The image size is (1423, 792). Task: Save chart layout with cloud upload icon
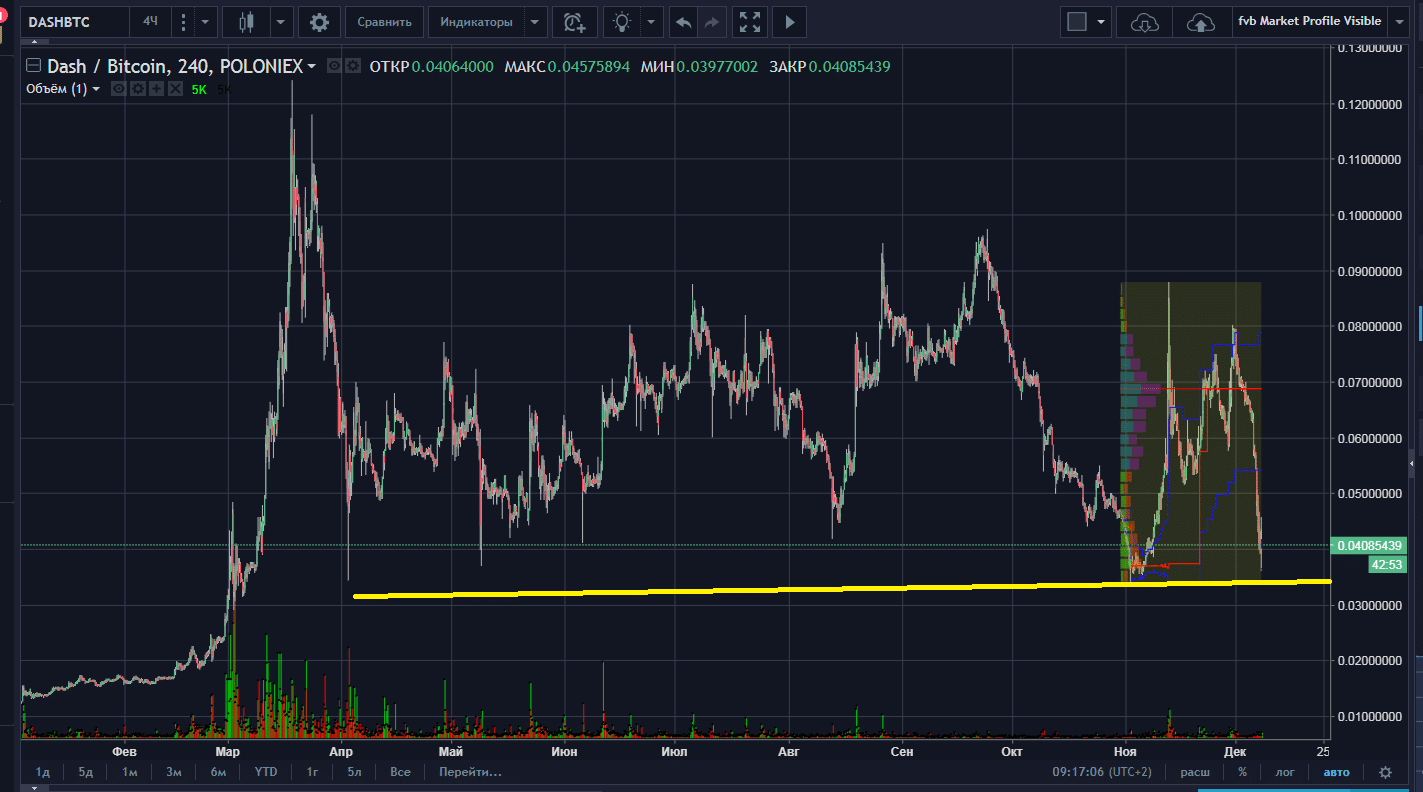coord(1200,21)
